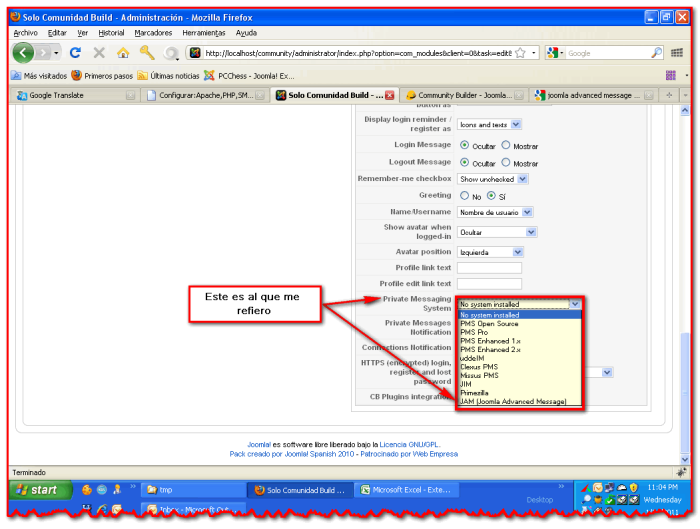Screen dimensions: 700x529
Task: Follow the Joomla! footer link
Action: 259,445
